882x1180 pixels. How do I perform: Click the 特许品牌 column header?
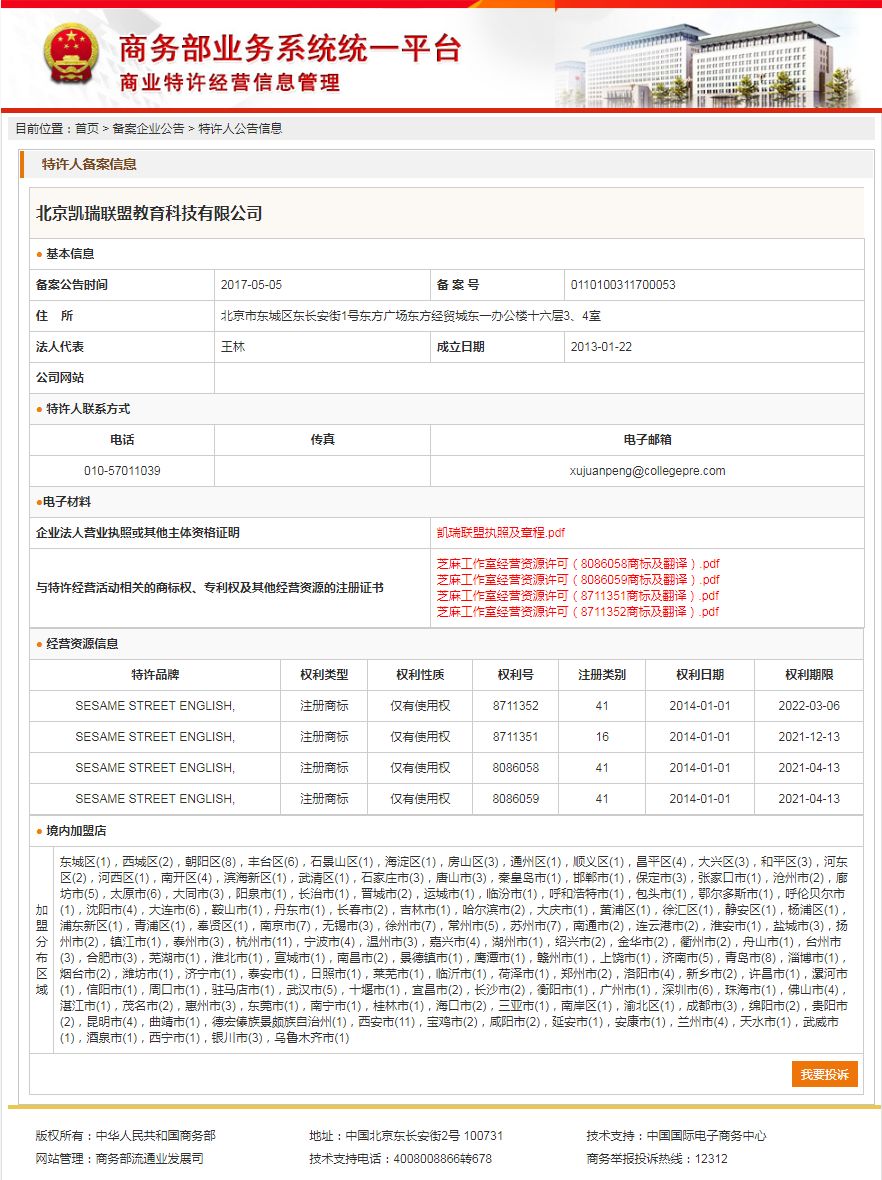tap(155, 675)
